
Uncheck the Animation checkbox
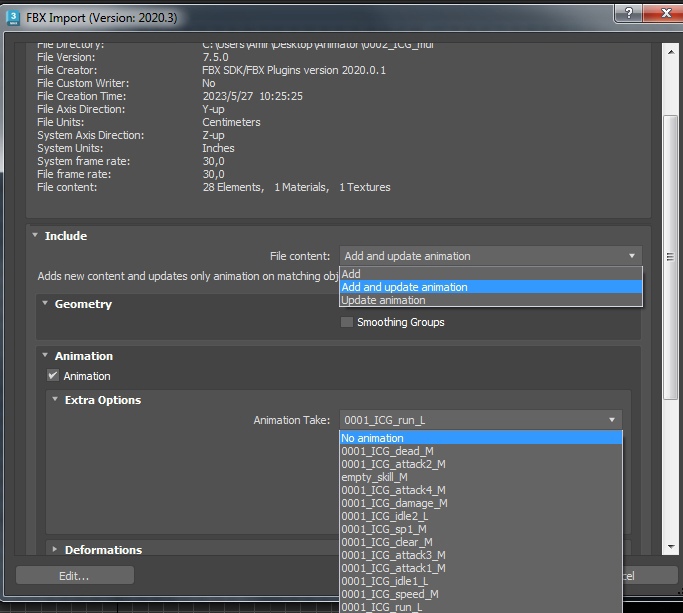coord(54,376)
